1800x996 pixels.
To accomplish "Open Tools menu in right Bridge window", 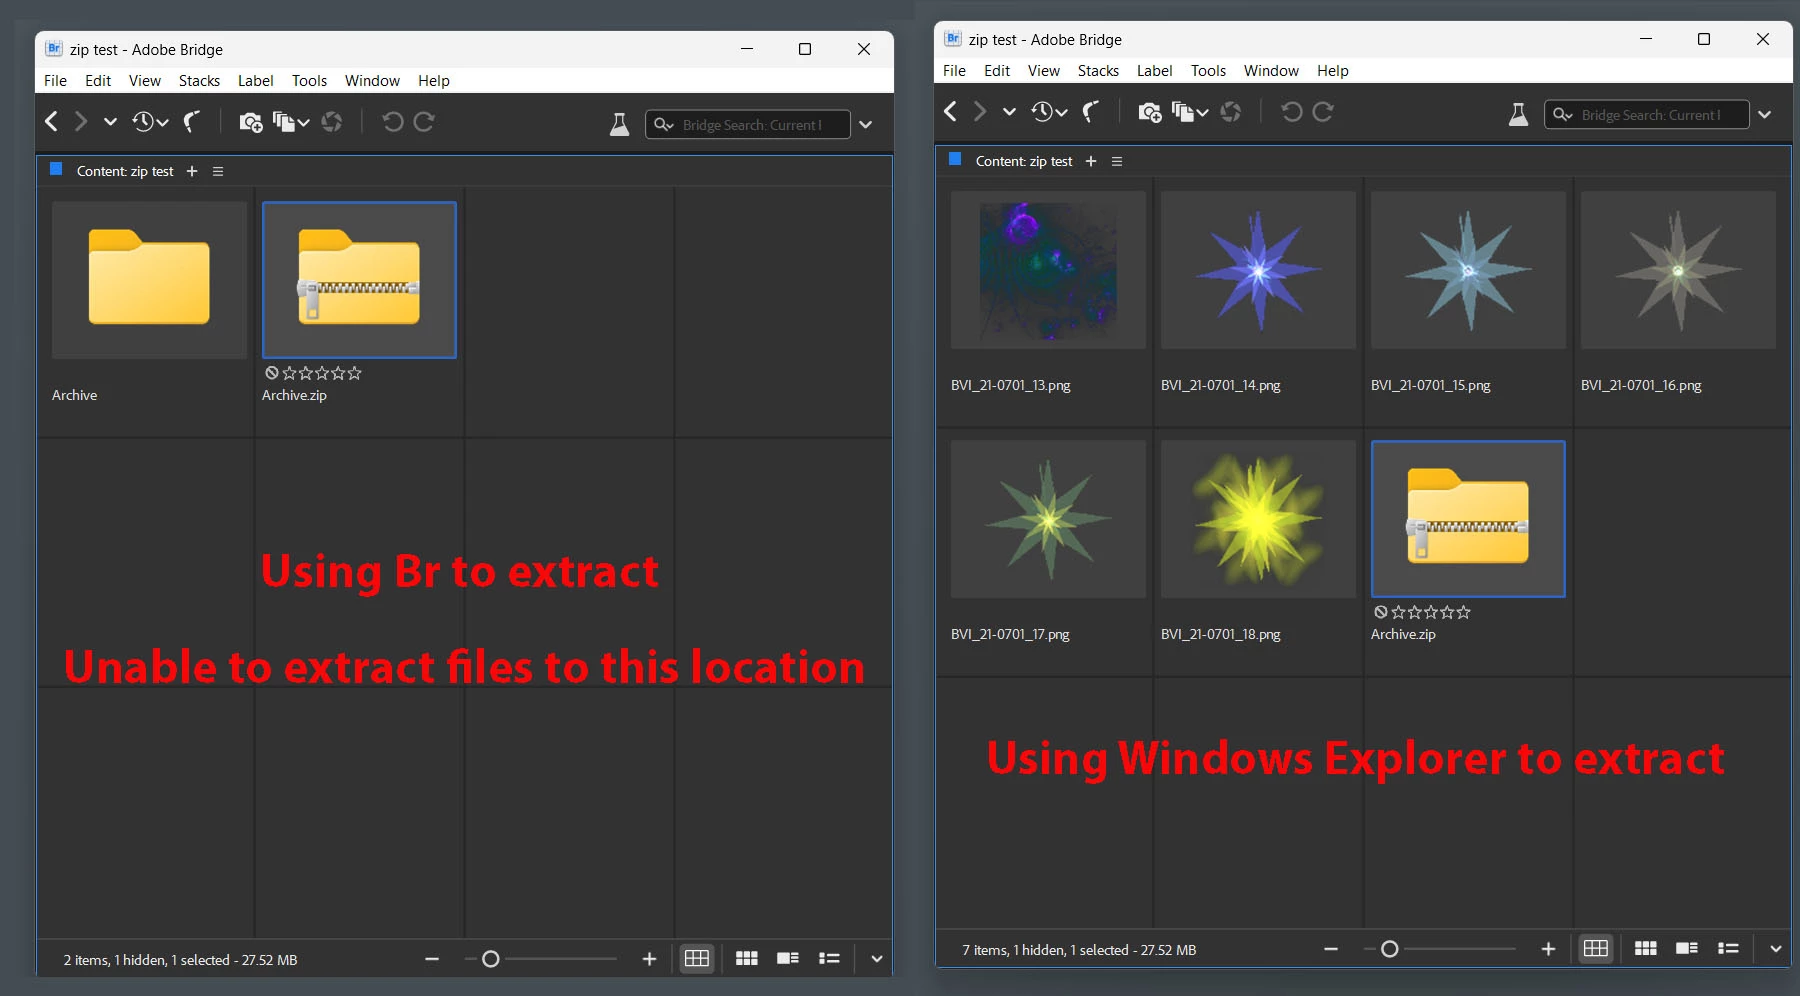I will (1208, 71).
